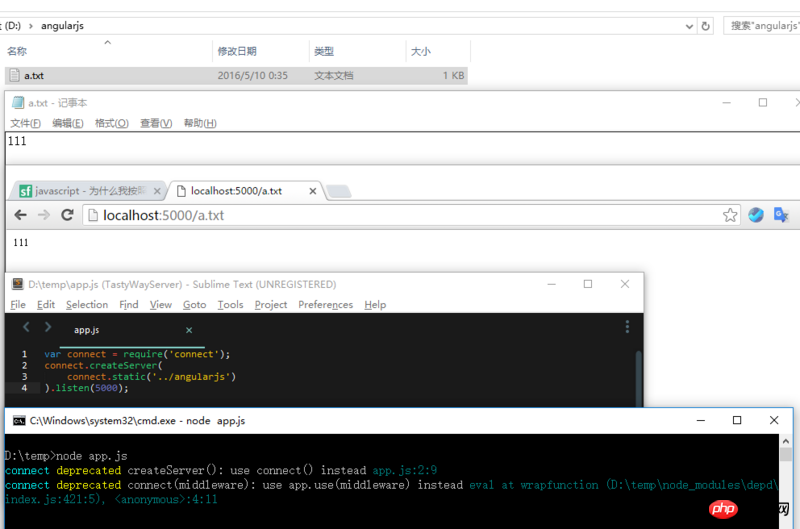Image resolution: width=800 pixels, height=529 pixels.
Task: Go to previous tab arrow in Sublime
Action: click(x=26, y=327)
